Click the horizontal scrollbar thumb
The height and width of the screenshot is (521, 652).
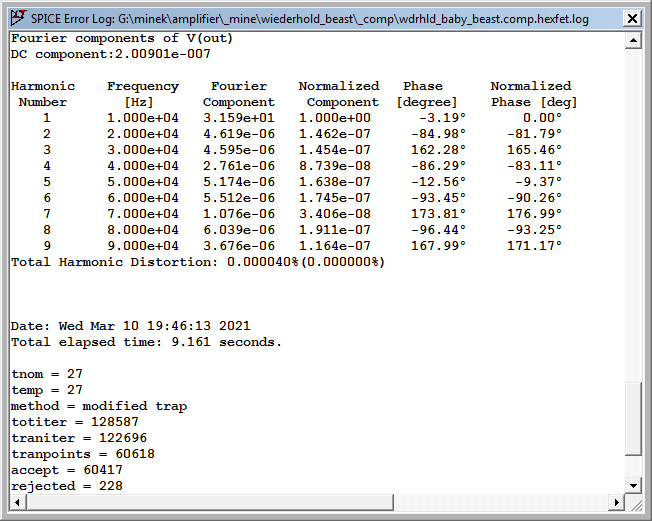pos(210,502)
